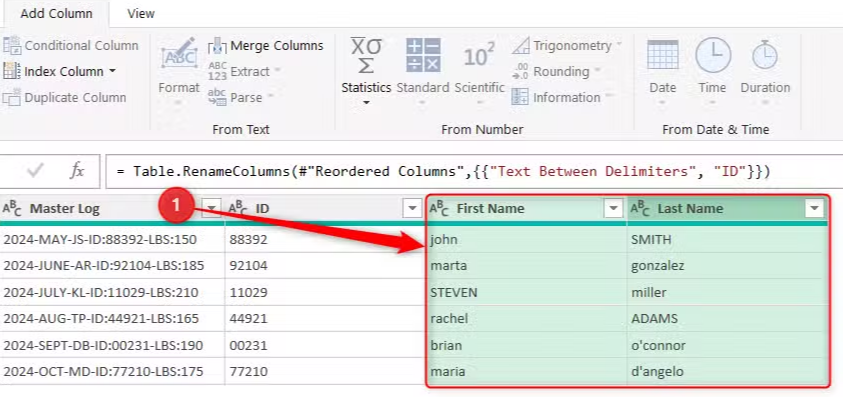Viewport: 843px width, 397px height.
Task: Expand the Index Column dropdown arrow
Action: point(112,71)
